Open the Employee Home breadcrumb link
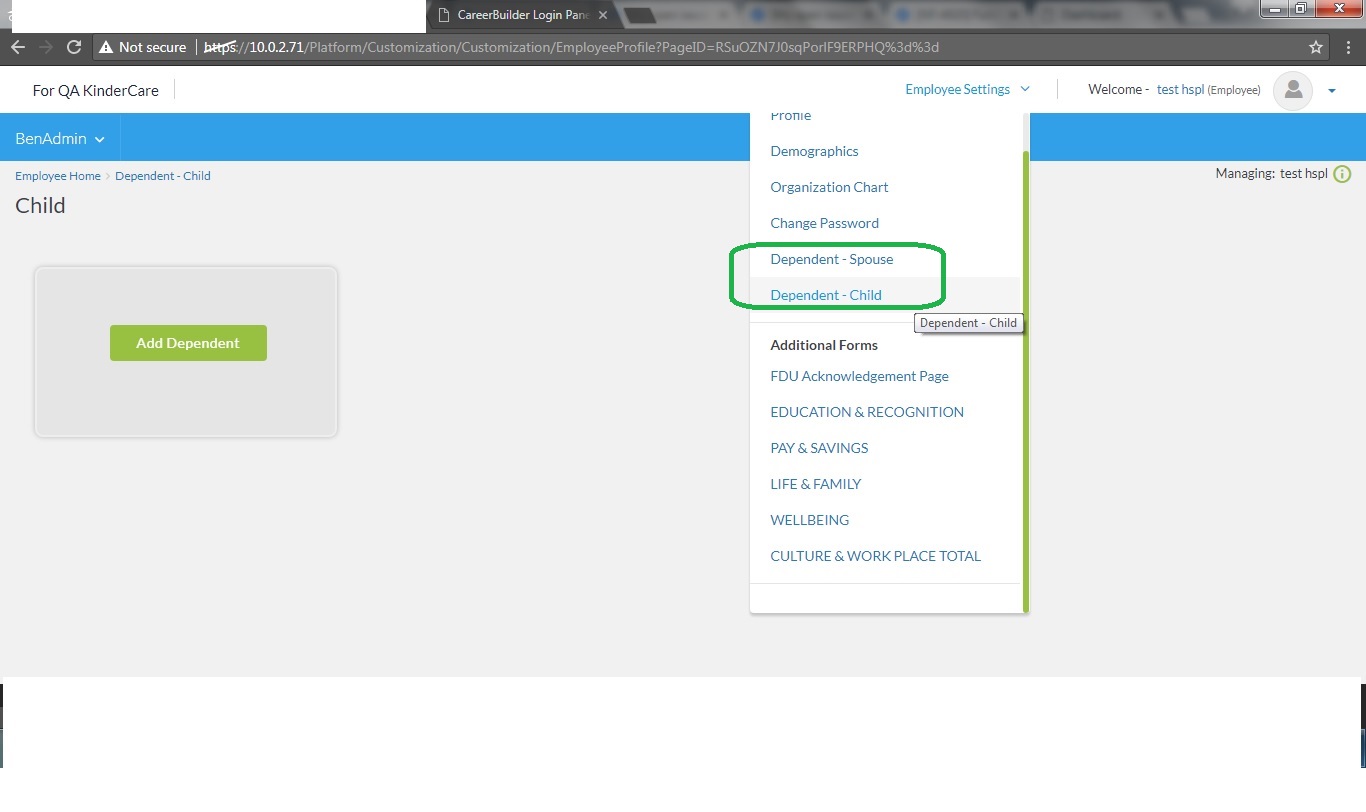This screenshot has height=812, width=1366. 57,176
